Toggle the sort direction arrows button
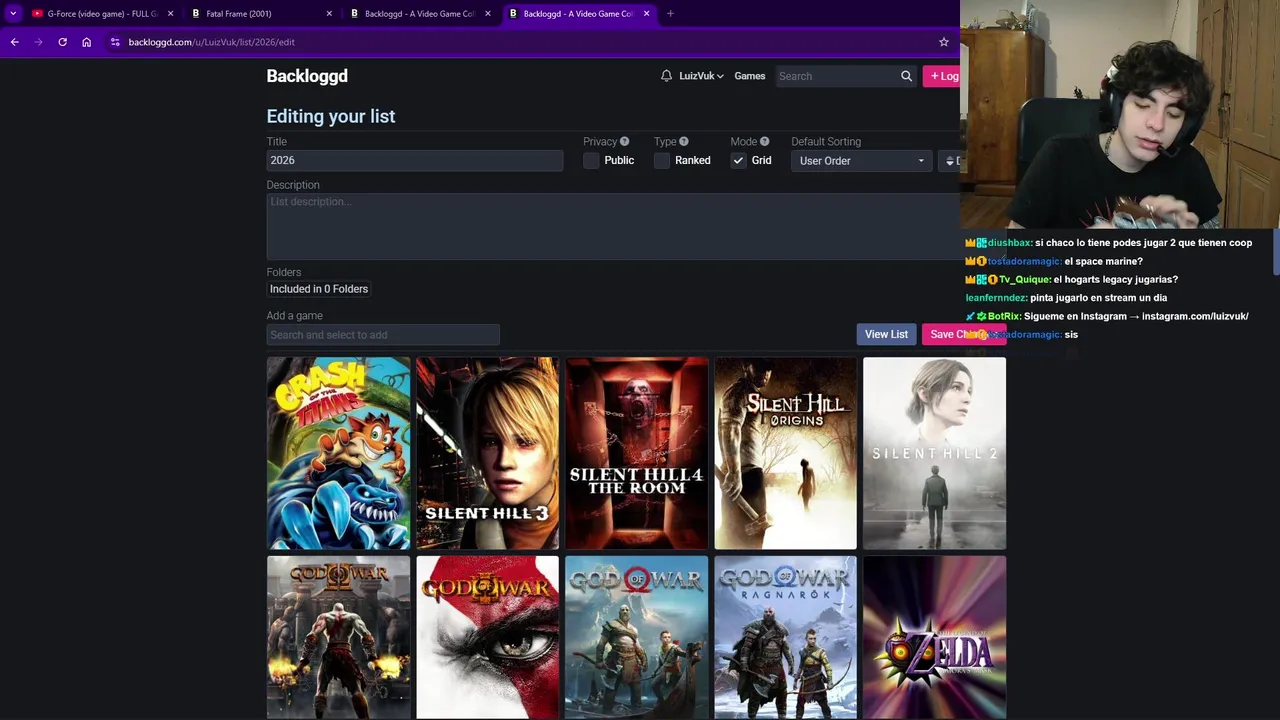The width and height of the screenshot is (1280, 720). (950, 161)
